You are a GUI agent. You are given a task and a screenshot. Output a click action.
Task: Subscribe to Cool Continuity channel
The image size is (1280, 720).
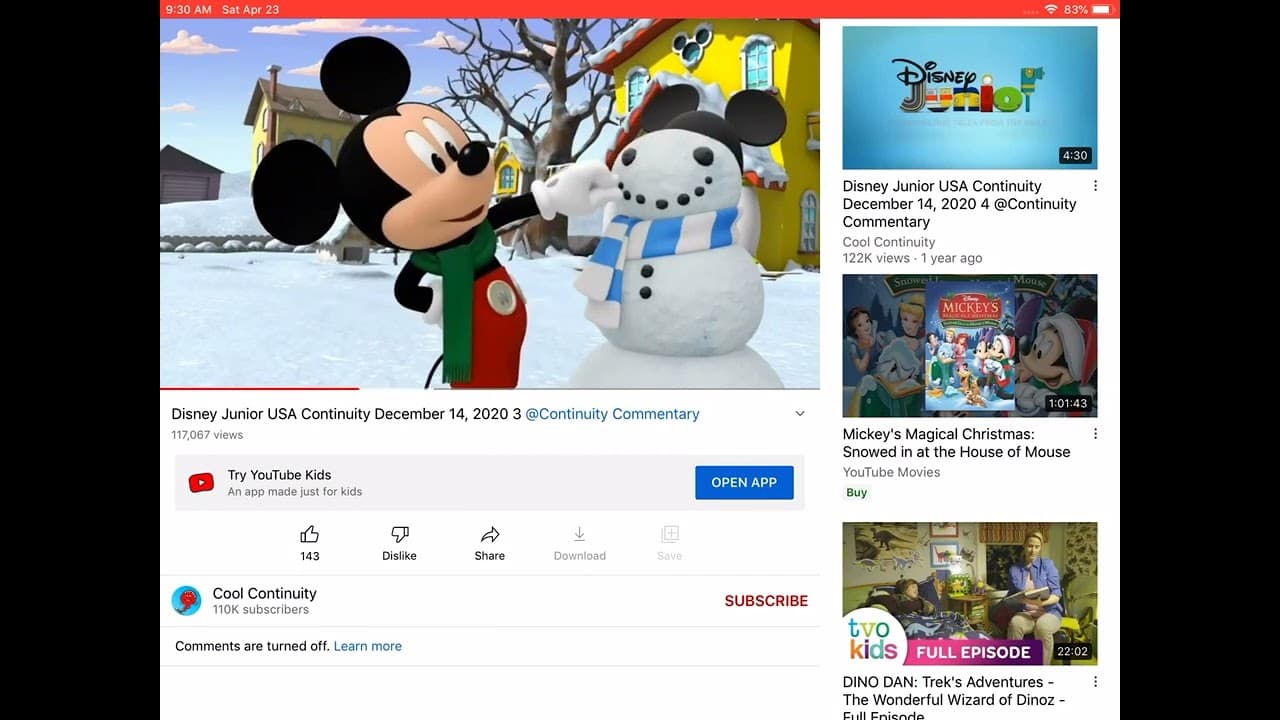tap(766, 601)
